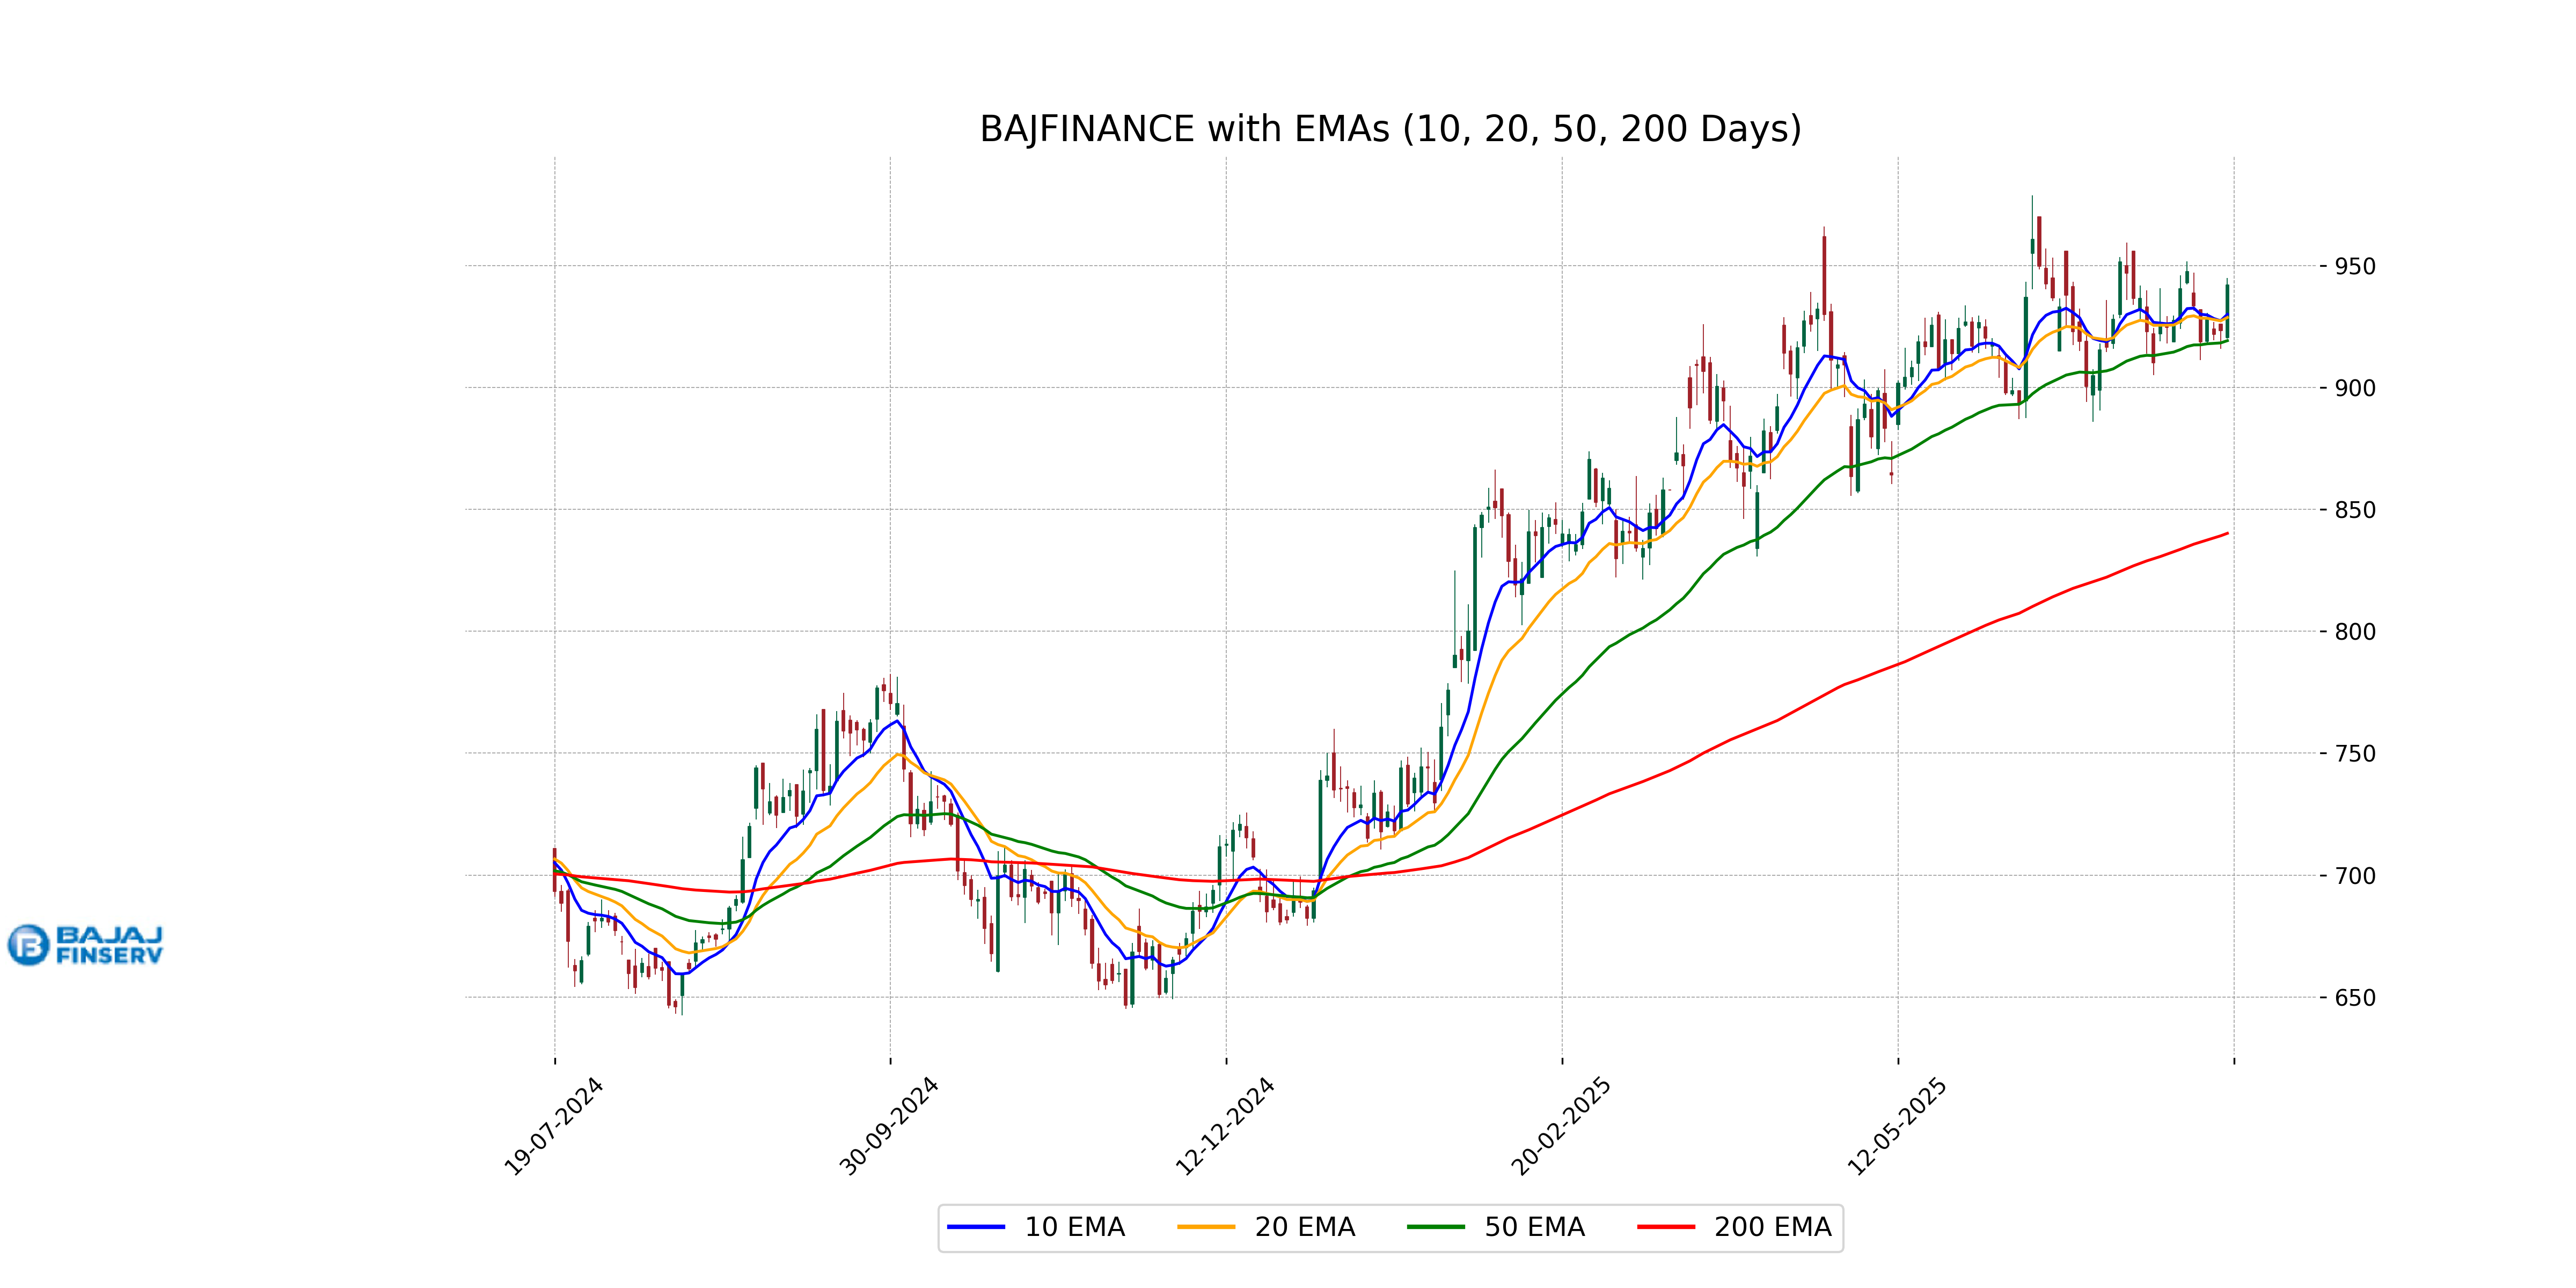
Task: Click the orange 20 EMA legend line
Action: pyautogui.click(x=1206, y=1227)
